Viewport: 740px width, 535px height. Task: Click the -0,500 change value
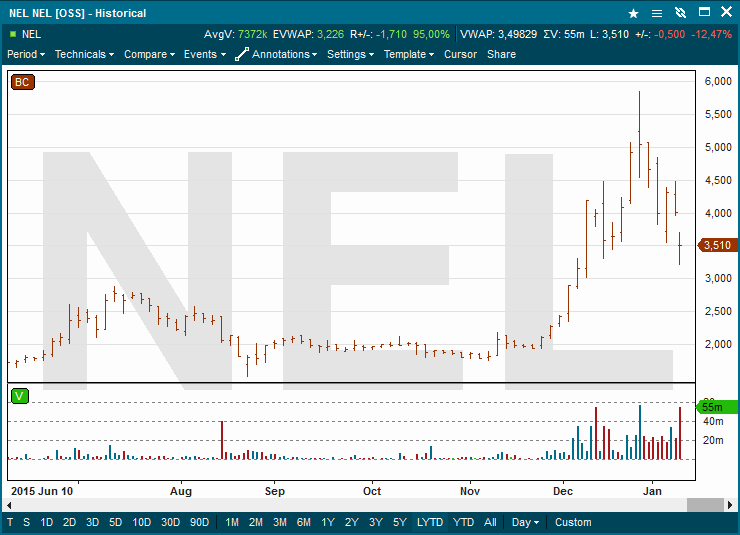[670, 34]
